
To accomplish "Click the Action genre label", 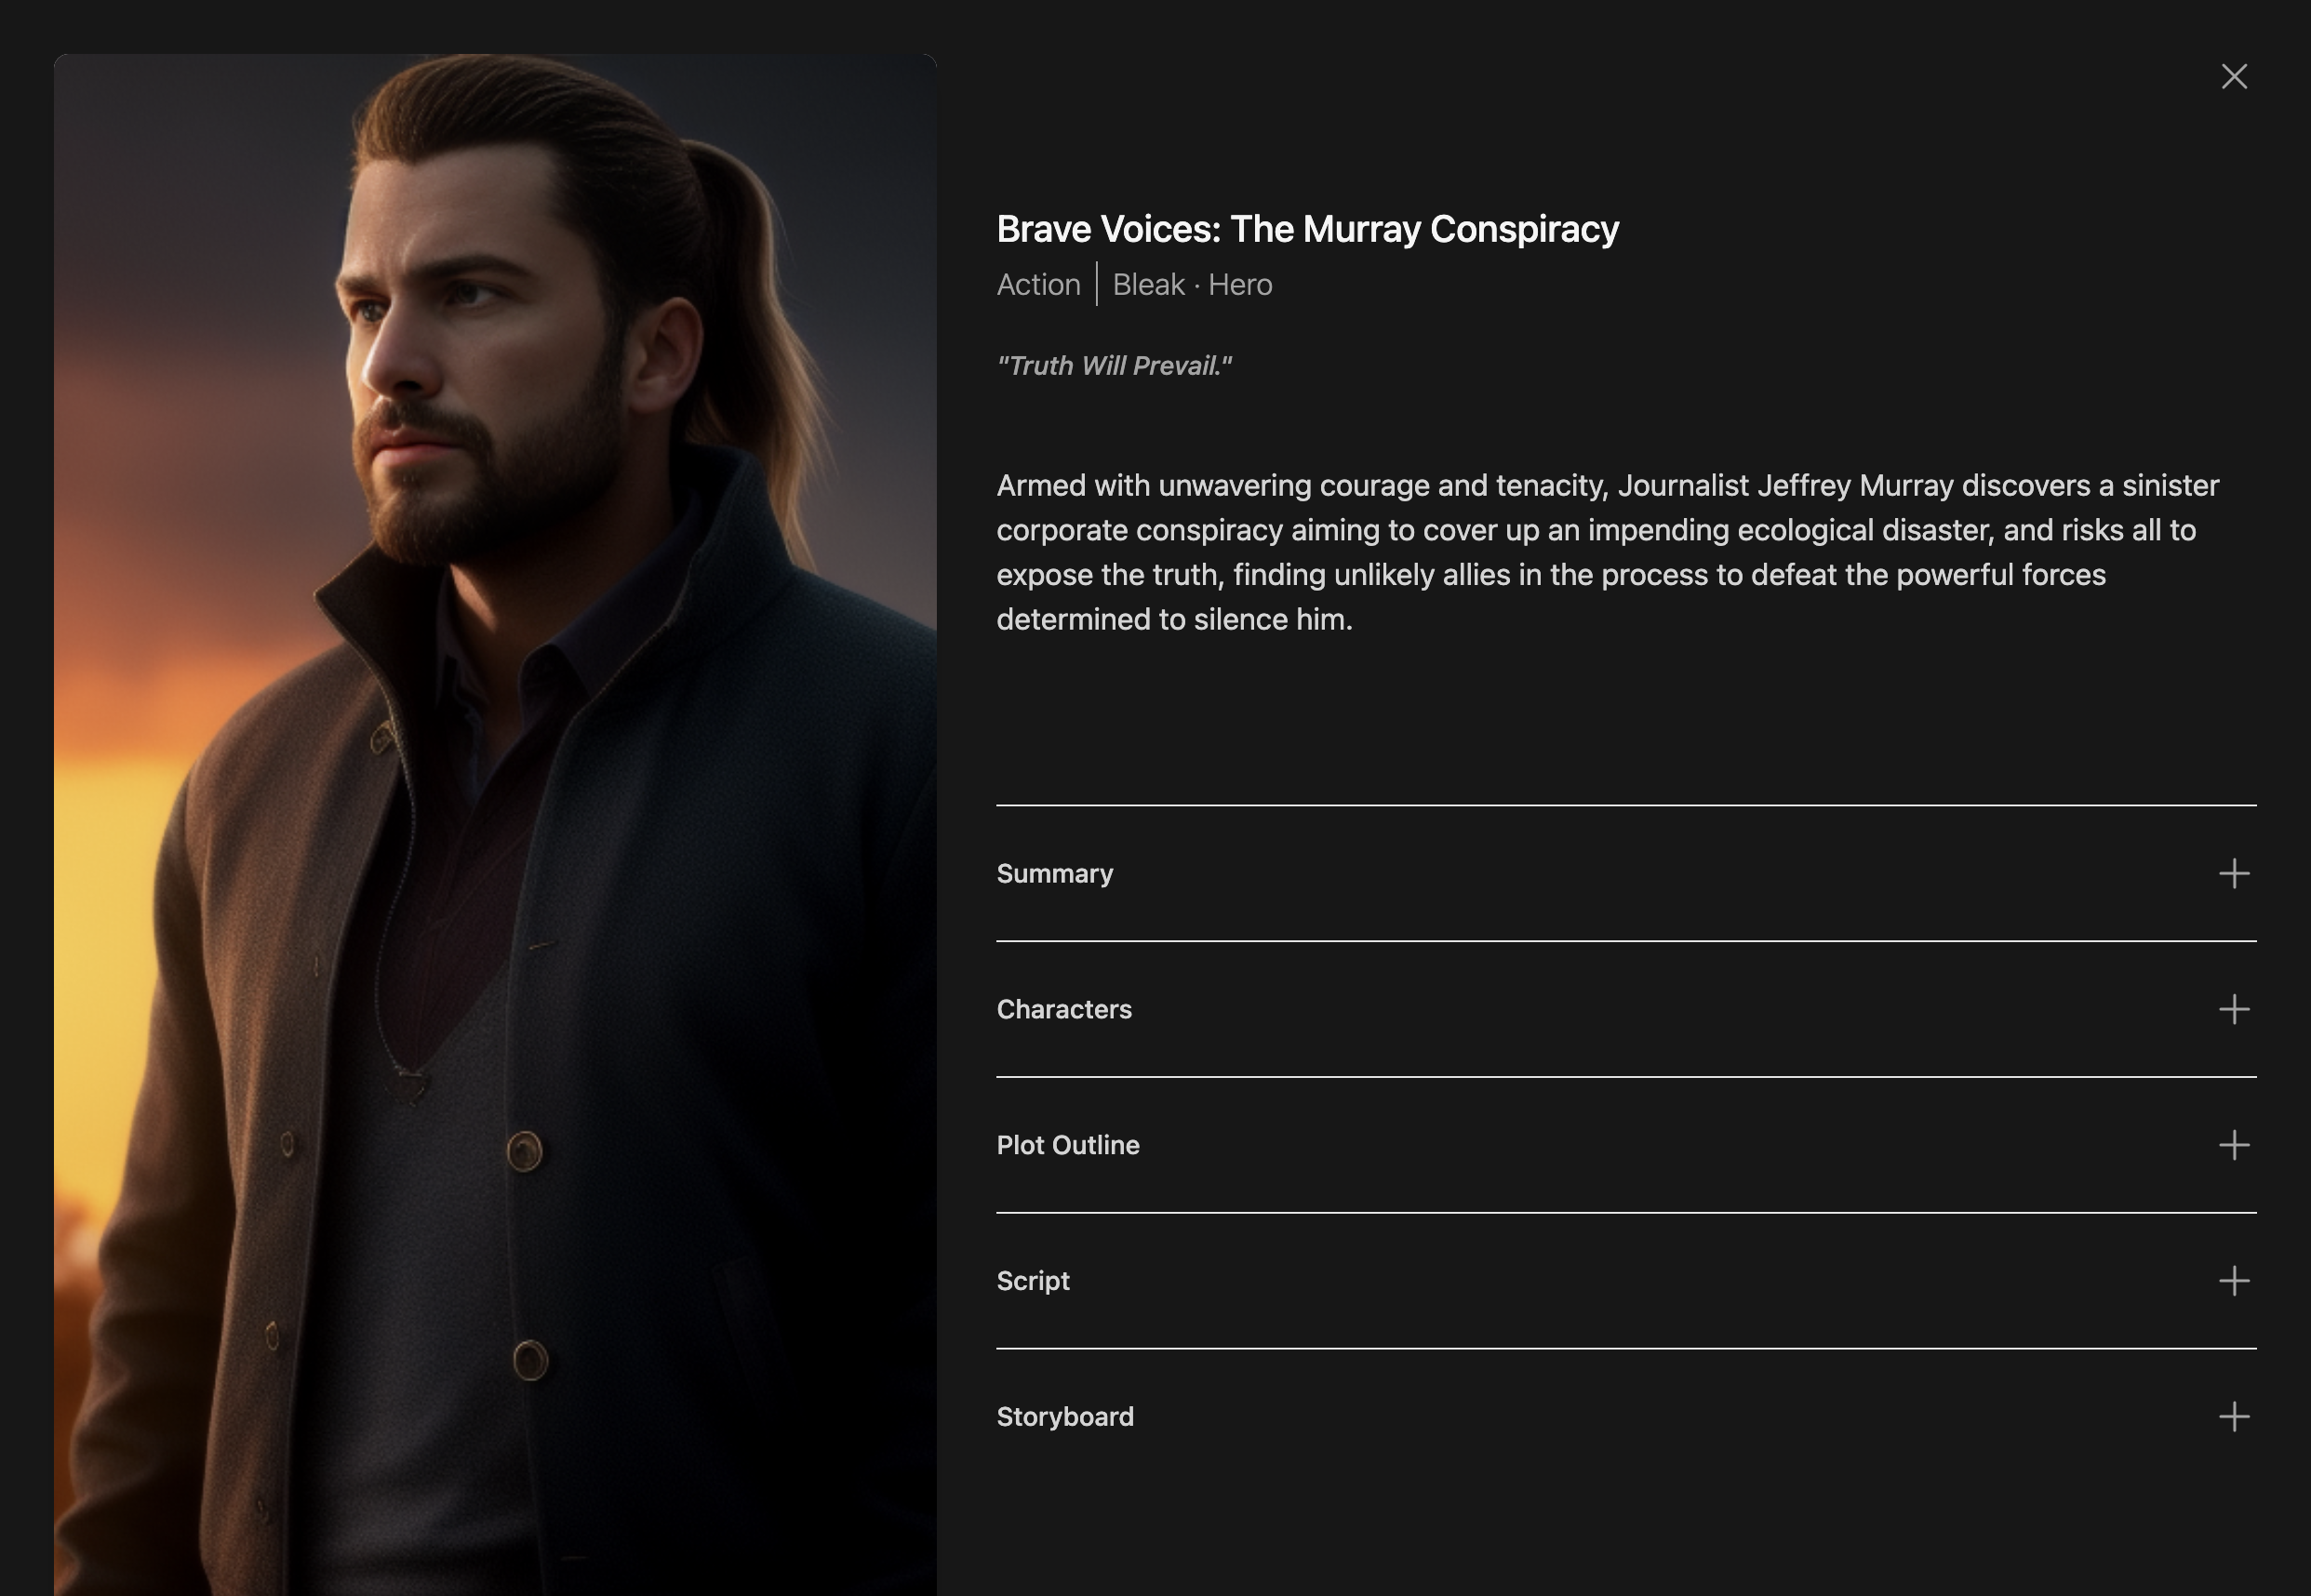I will [x=1038, y=285].
